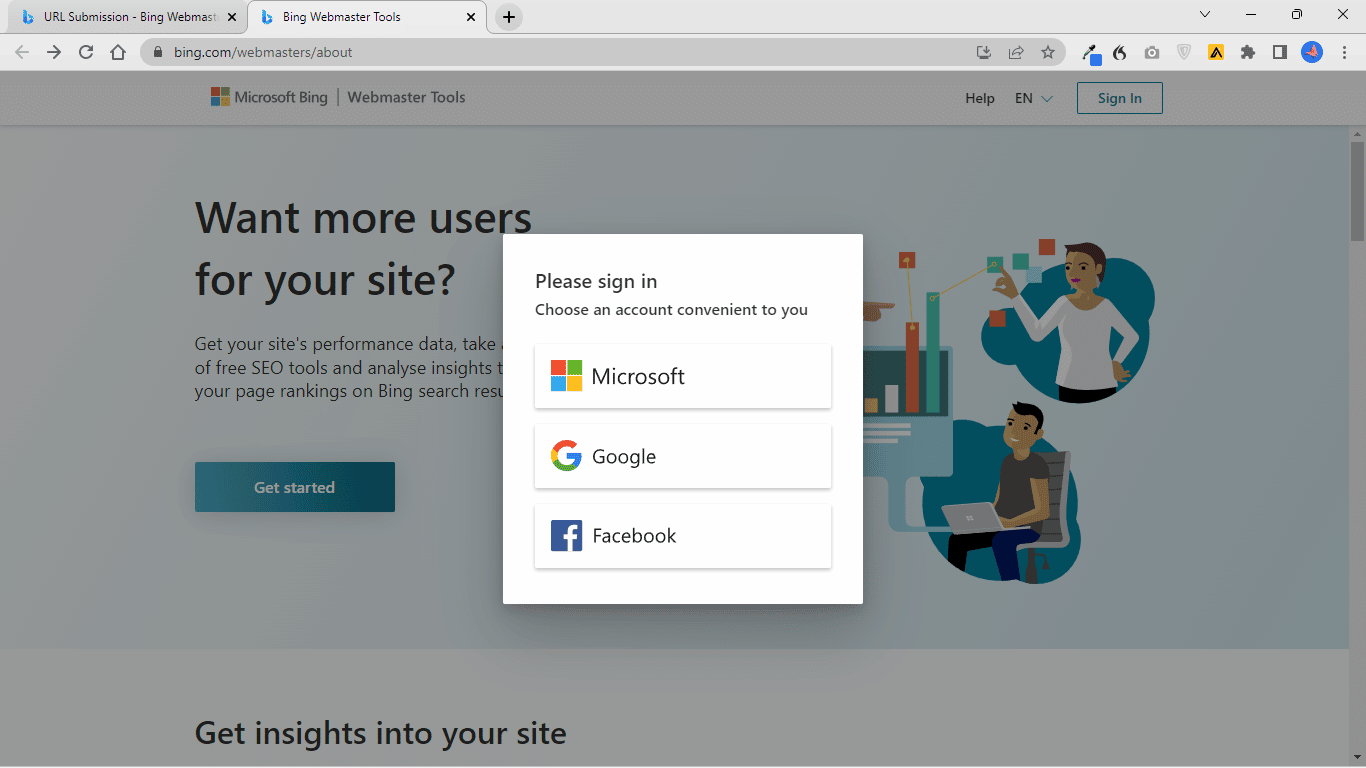Viewport: 1366px width, 768px height.
Task: Click the share icon in address bar
Action: tap(1016, 52)
